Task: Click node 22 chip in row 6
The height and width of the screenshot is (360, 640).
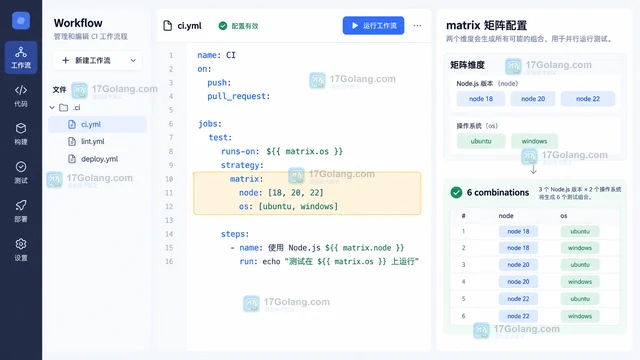Action: [x=518, y=316]
